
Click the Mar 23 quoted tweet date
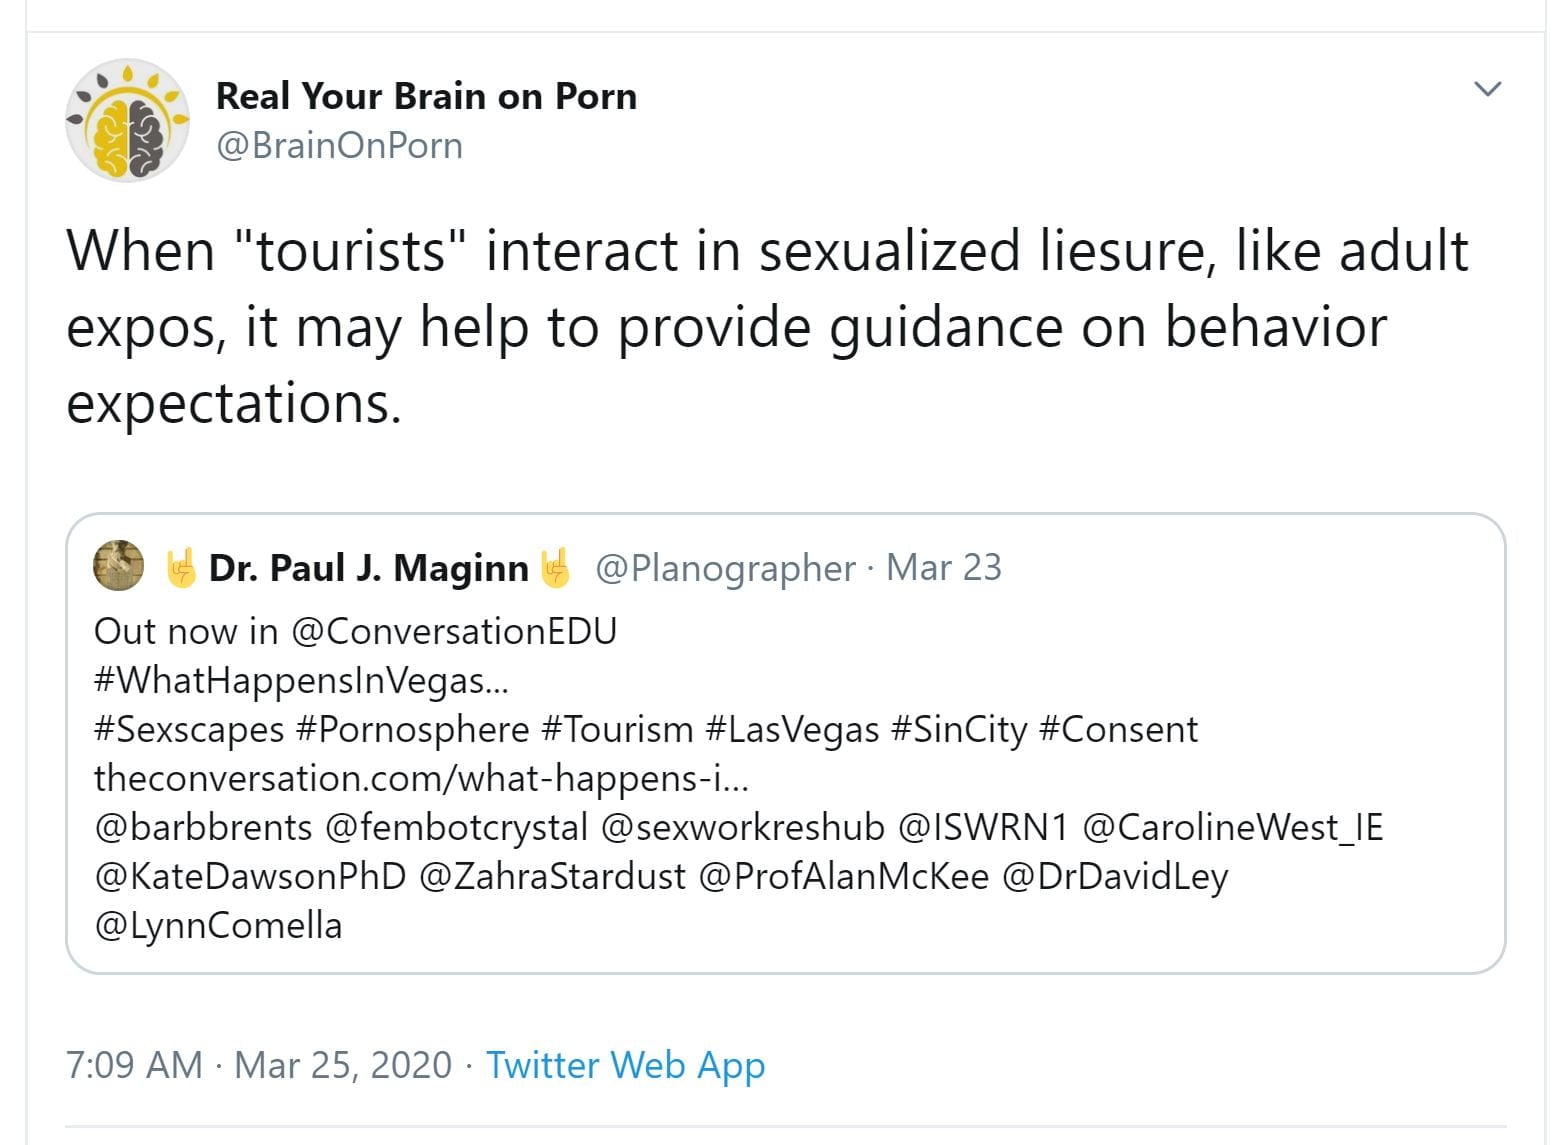coord(943,568)
